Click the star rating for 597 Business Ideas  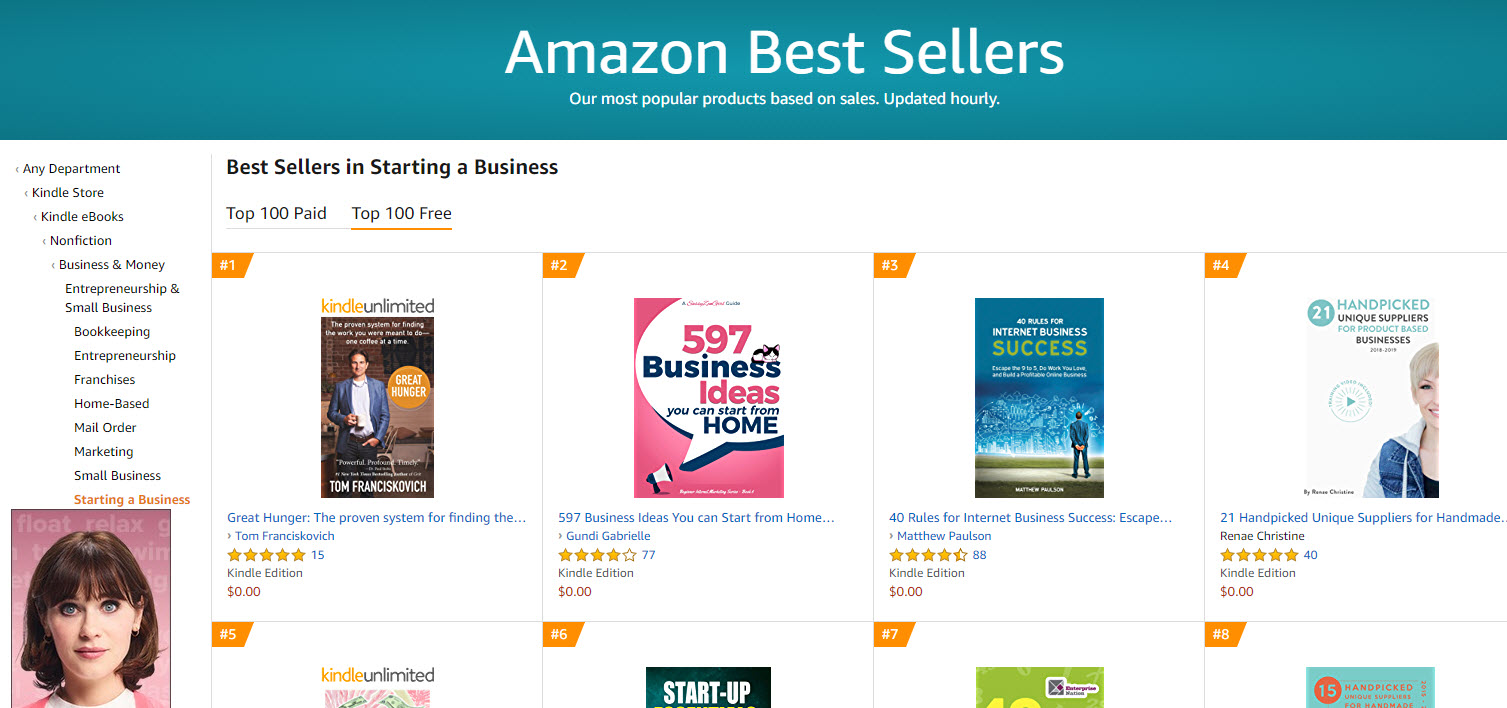[597, 555]
